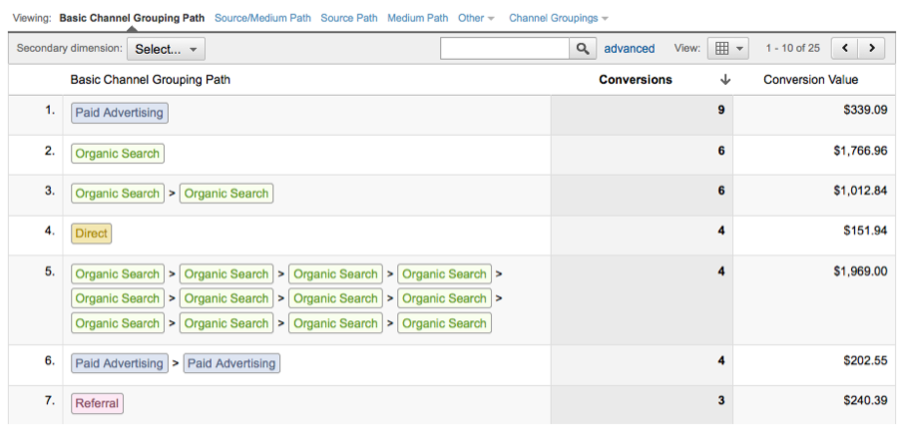
Task: Click the yellow Direct channel tag
Action: click(91, 233)
